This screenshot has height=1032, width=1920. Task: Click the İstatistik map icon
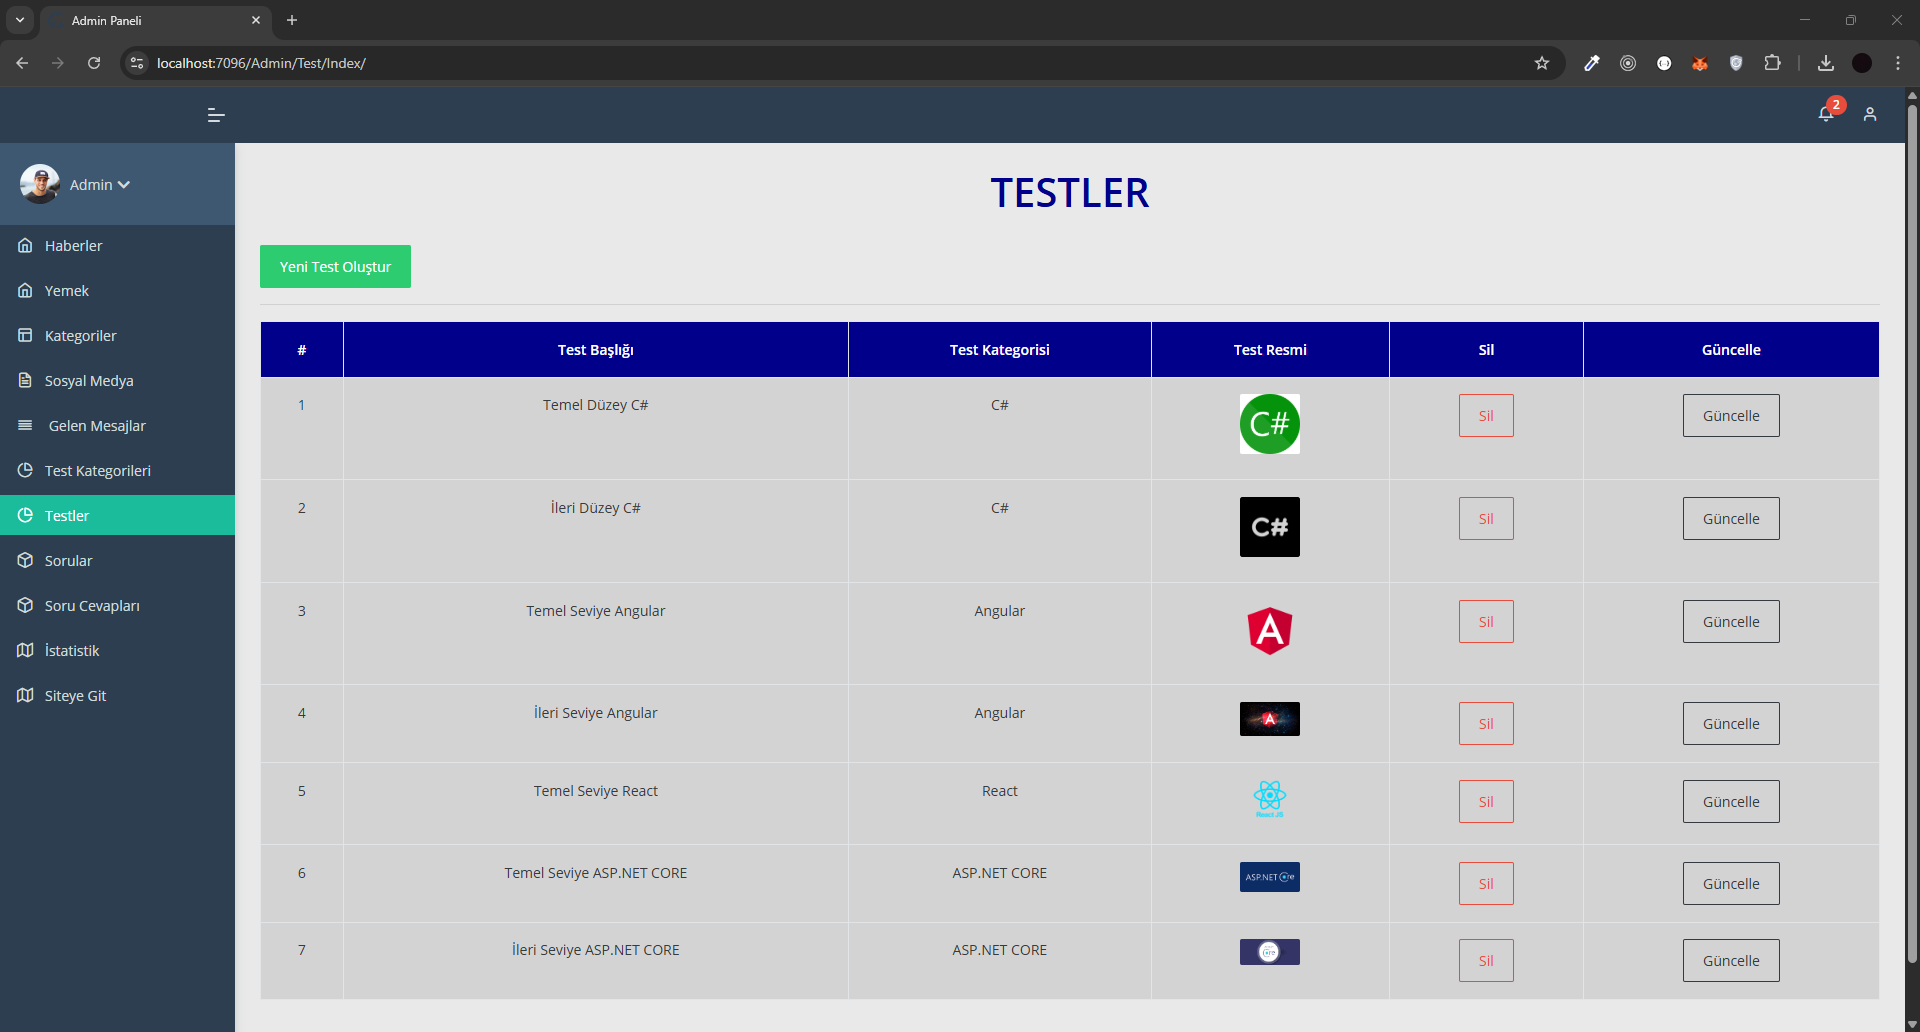coord(25,650)
